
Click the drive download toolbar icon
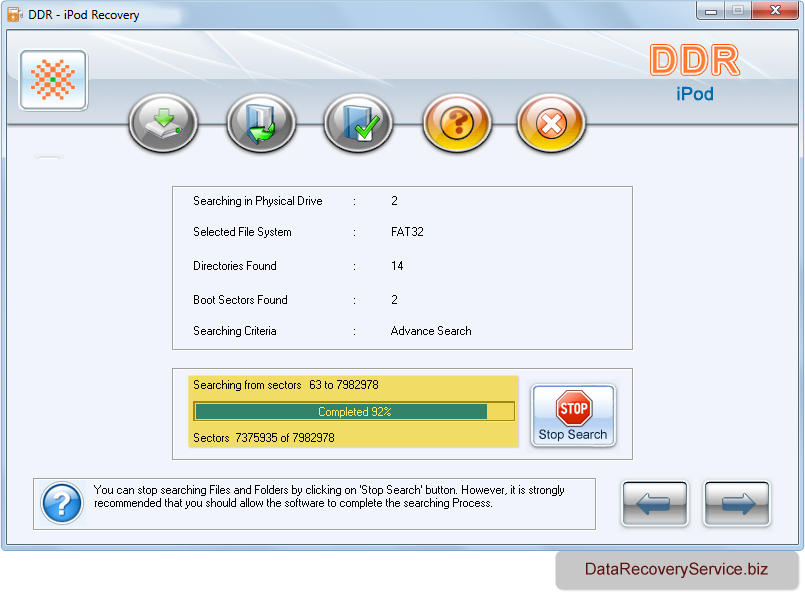click(x=163, y=123)
